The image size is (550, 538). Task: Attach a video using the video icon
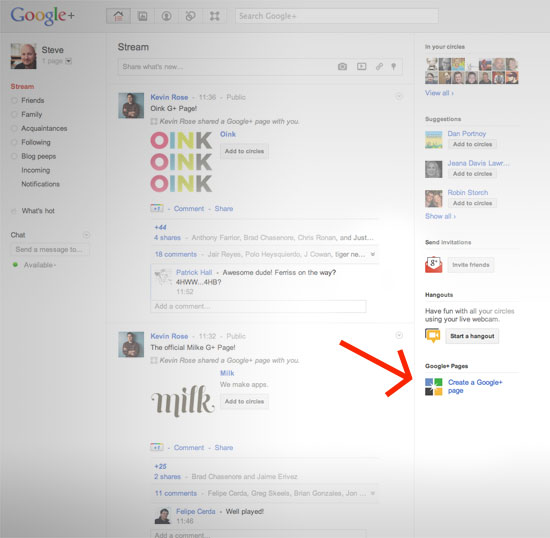[362, 67]
